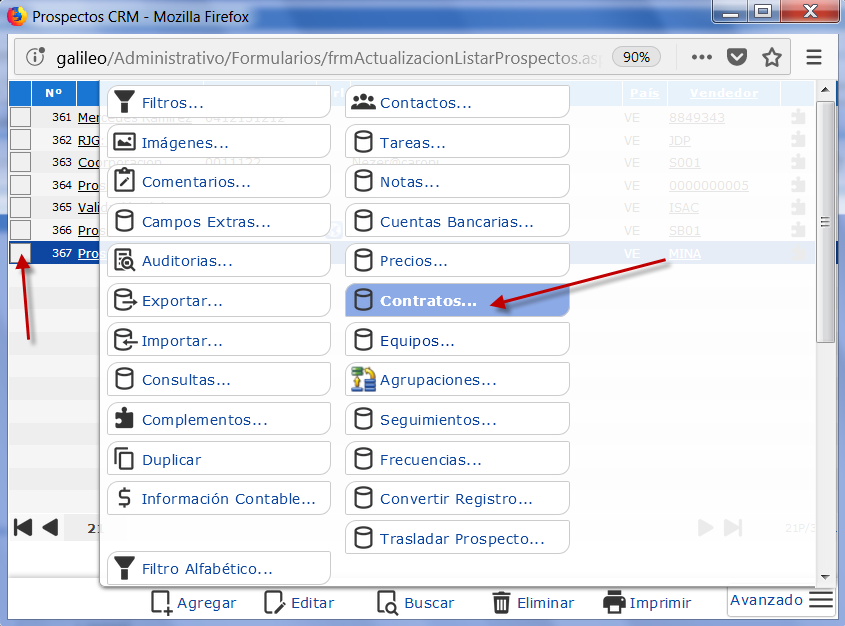Click the Convertir Registro icon
The width and height of the screenshot is (845, 626).
click(363, 499)
